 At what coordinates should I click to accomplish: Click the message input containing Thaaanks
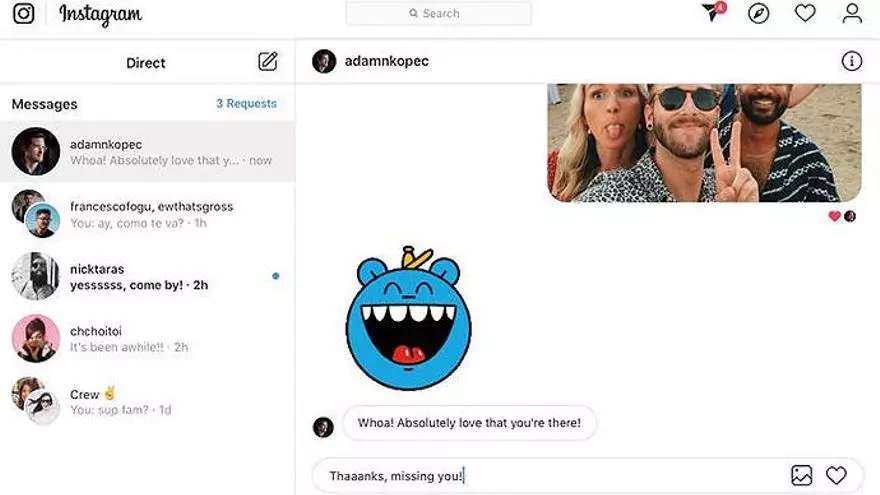(550, 476)
